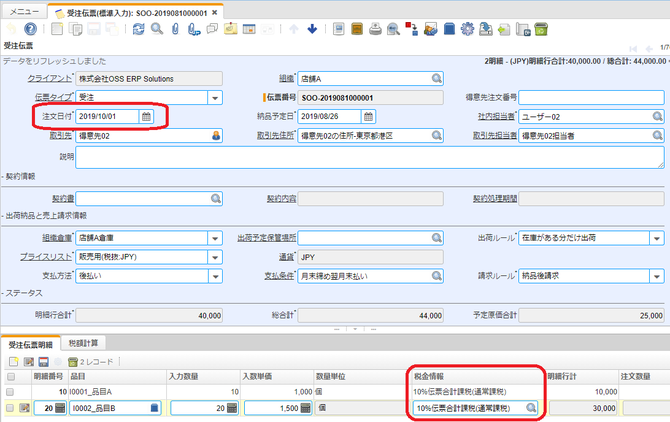Open calendar picker for 注文日付
This screenshot has height=422, width=670.
point(146,117)
